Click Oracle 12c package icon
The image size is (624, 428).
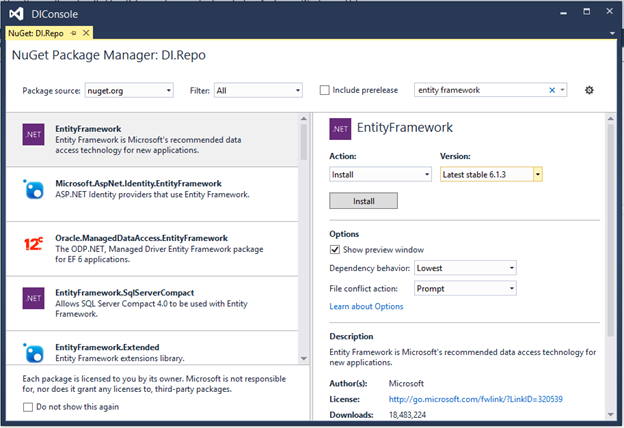33,244
